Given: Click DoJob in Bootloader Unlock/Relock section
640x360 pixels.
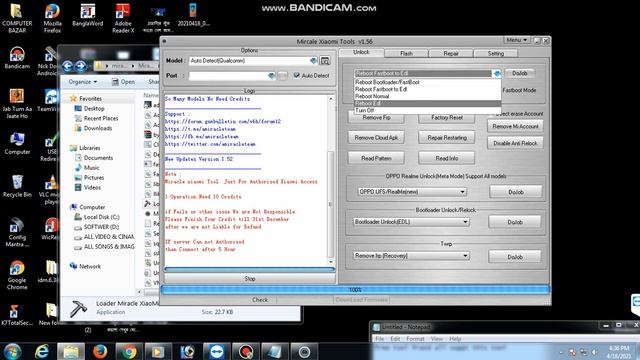Looking at the screenshot, I should (x=515, y=222).
